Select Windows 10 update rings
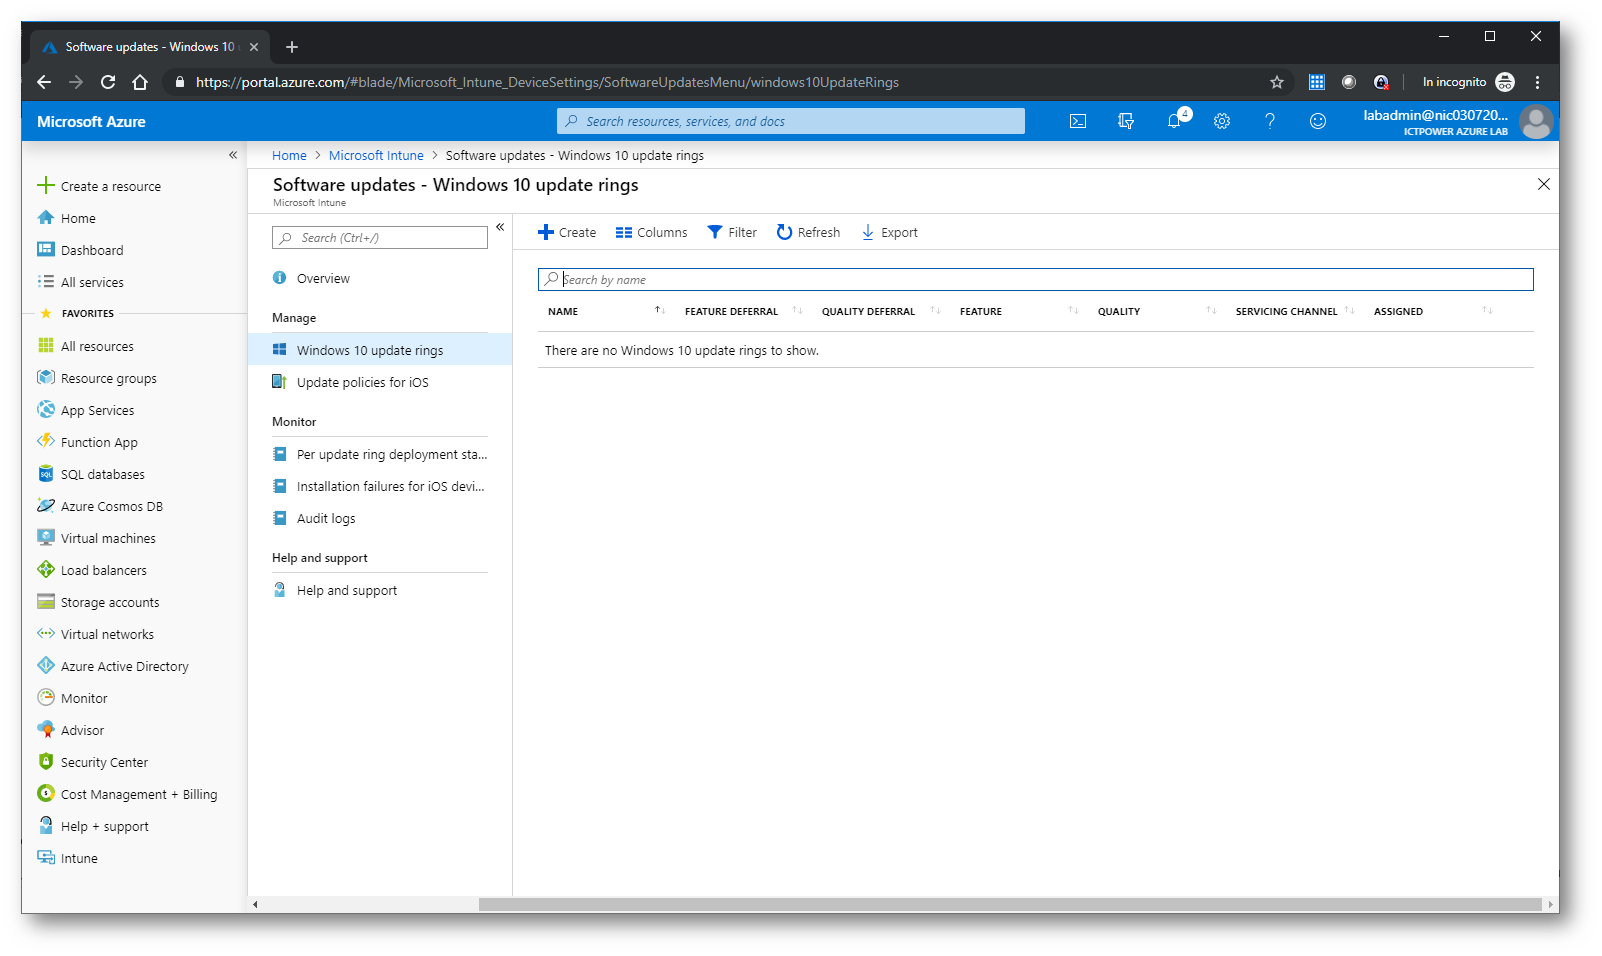This screenshot has height=956, width=1602. pos(380,350)
